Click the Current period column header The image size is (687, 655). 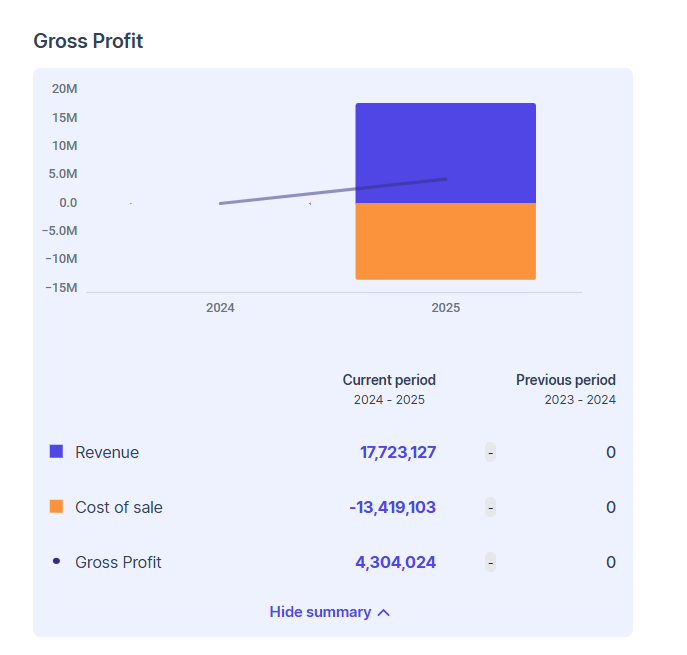389,380
